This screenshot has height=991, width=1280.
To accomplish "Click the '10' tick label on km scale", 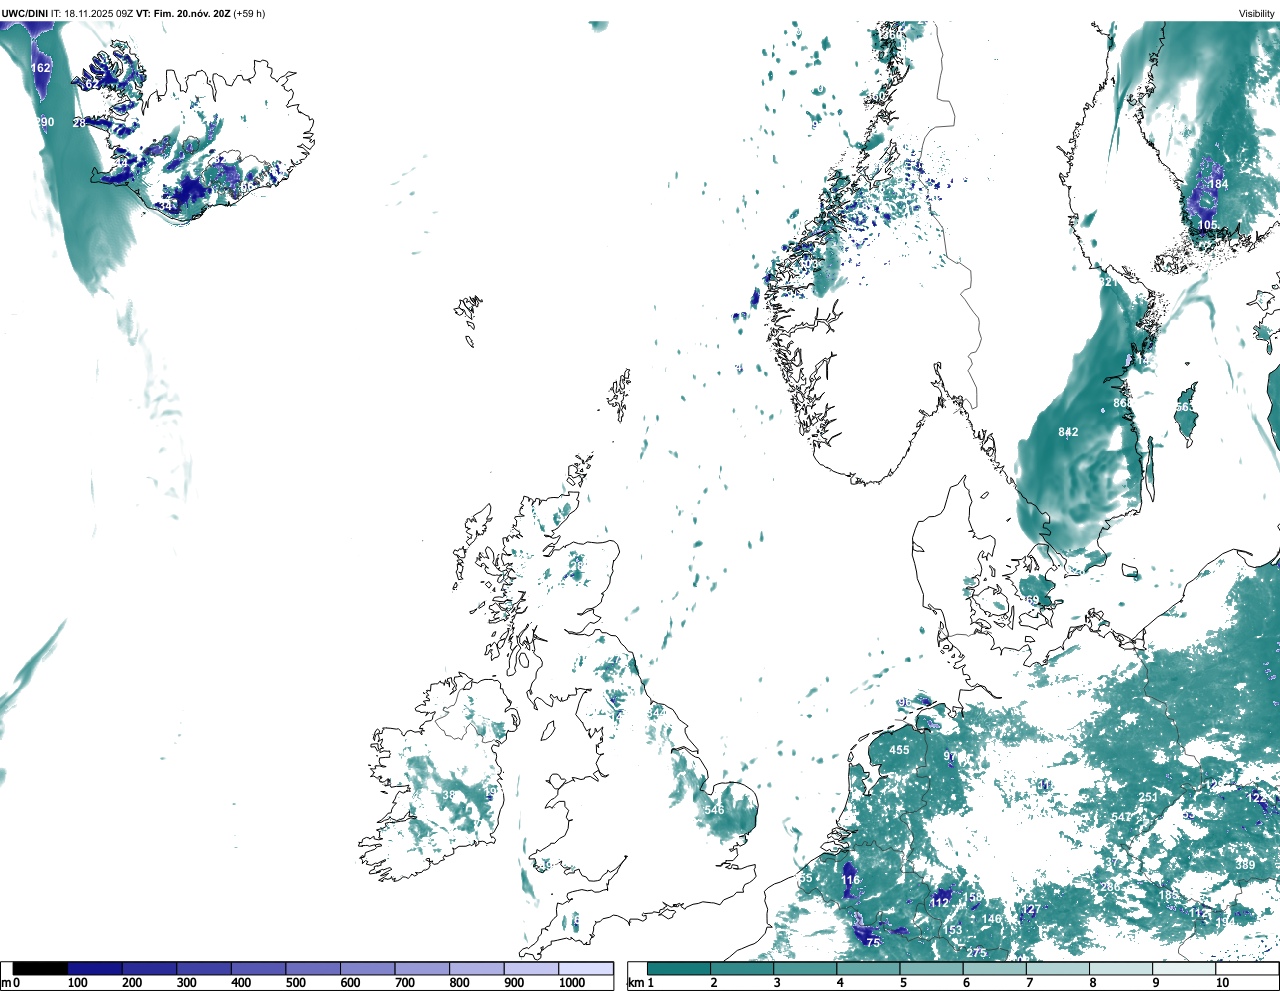I will point(1222,983).
